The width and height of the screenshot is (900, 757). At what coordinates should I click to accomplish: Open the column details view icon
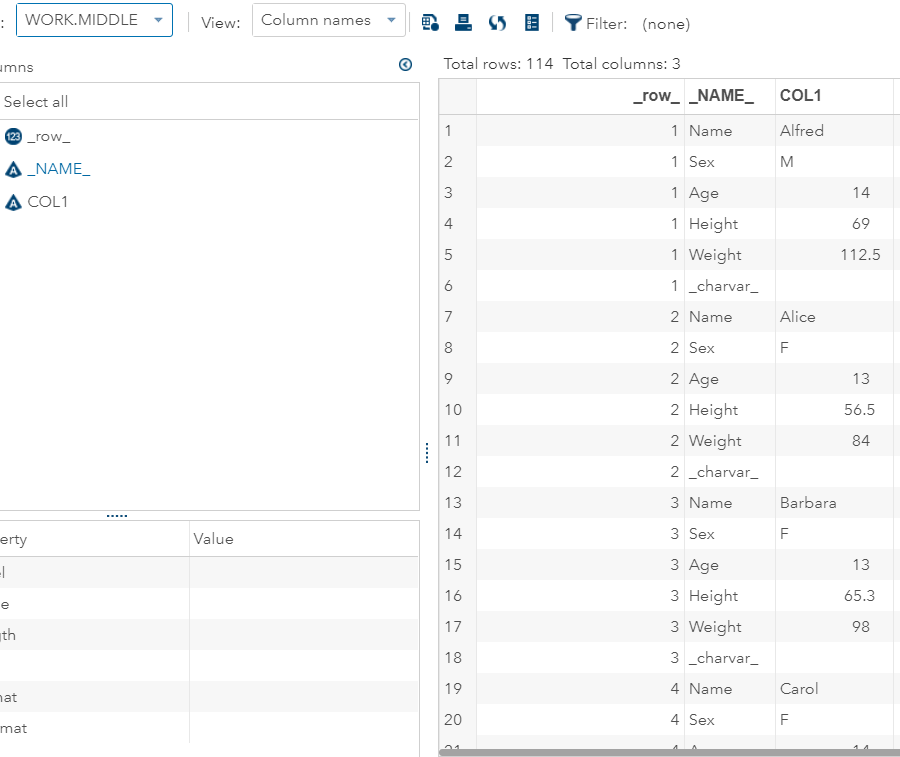(532, 22)
